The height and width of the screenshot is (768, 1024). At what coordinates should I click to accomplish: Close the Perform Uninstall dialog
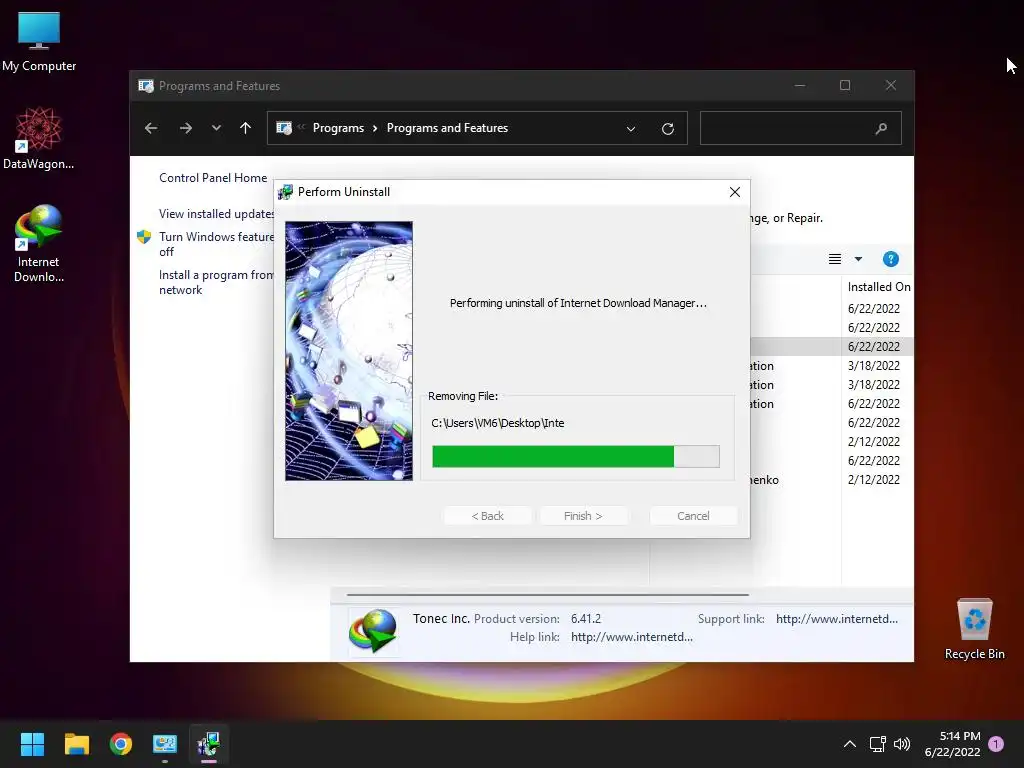click(x=735, y=192)
